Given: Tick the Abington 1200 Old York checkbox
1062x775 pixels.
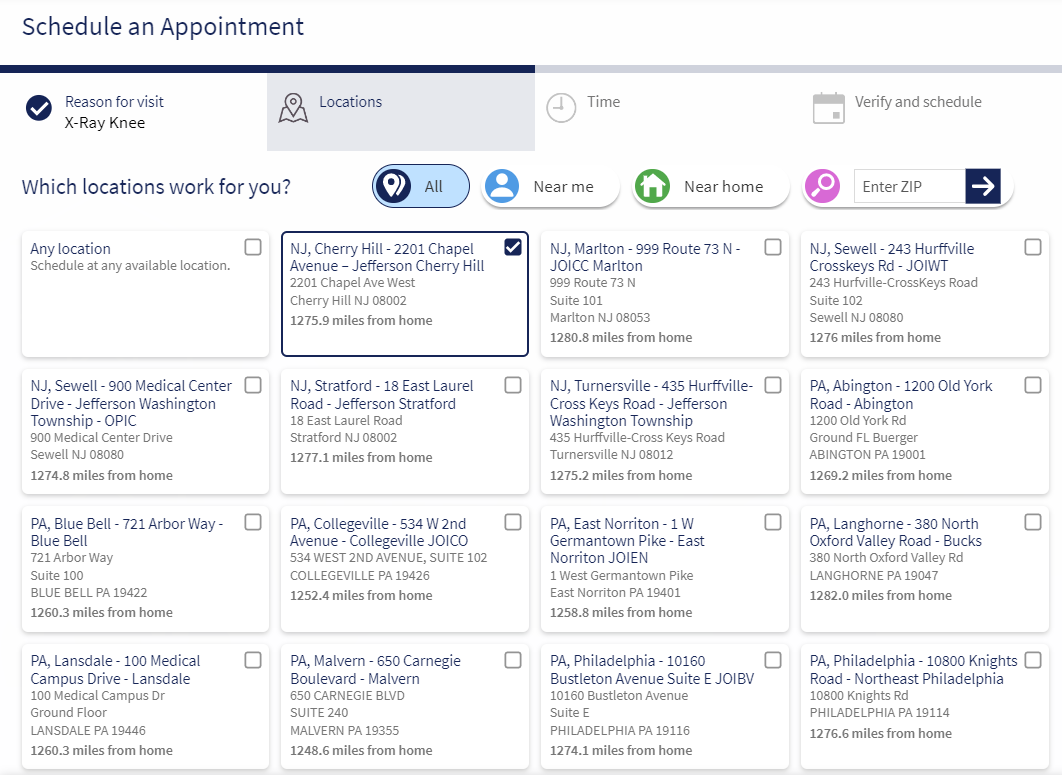Looking at the screenshot, I should click(x=1033, y=385).
